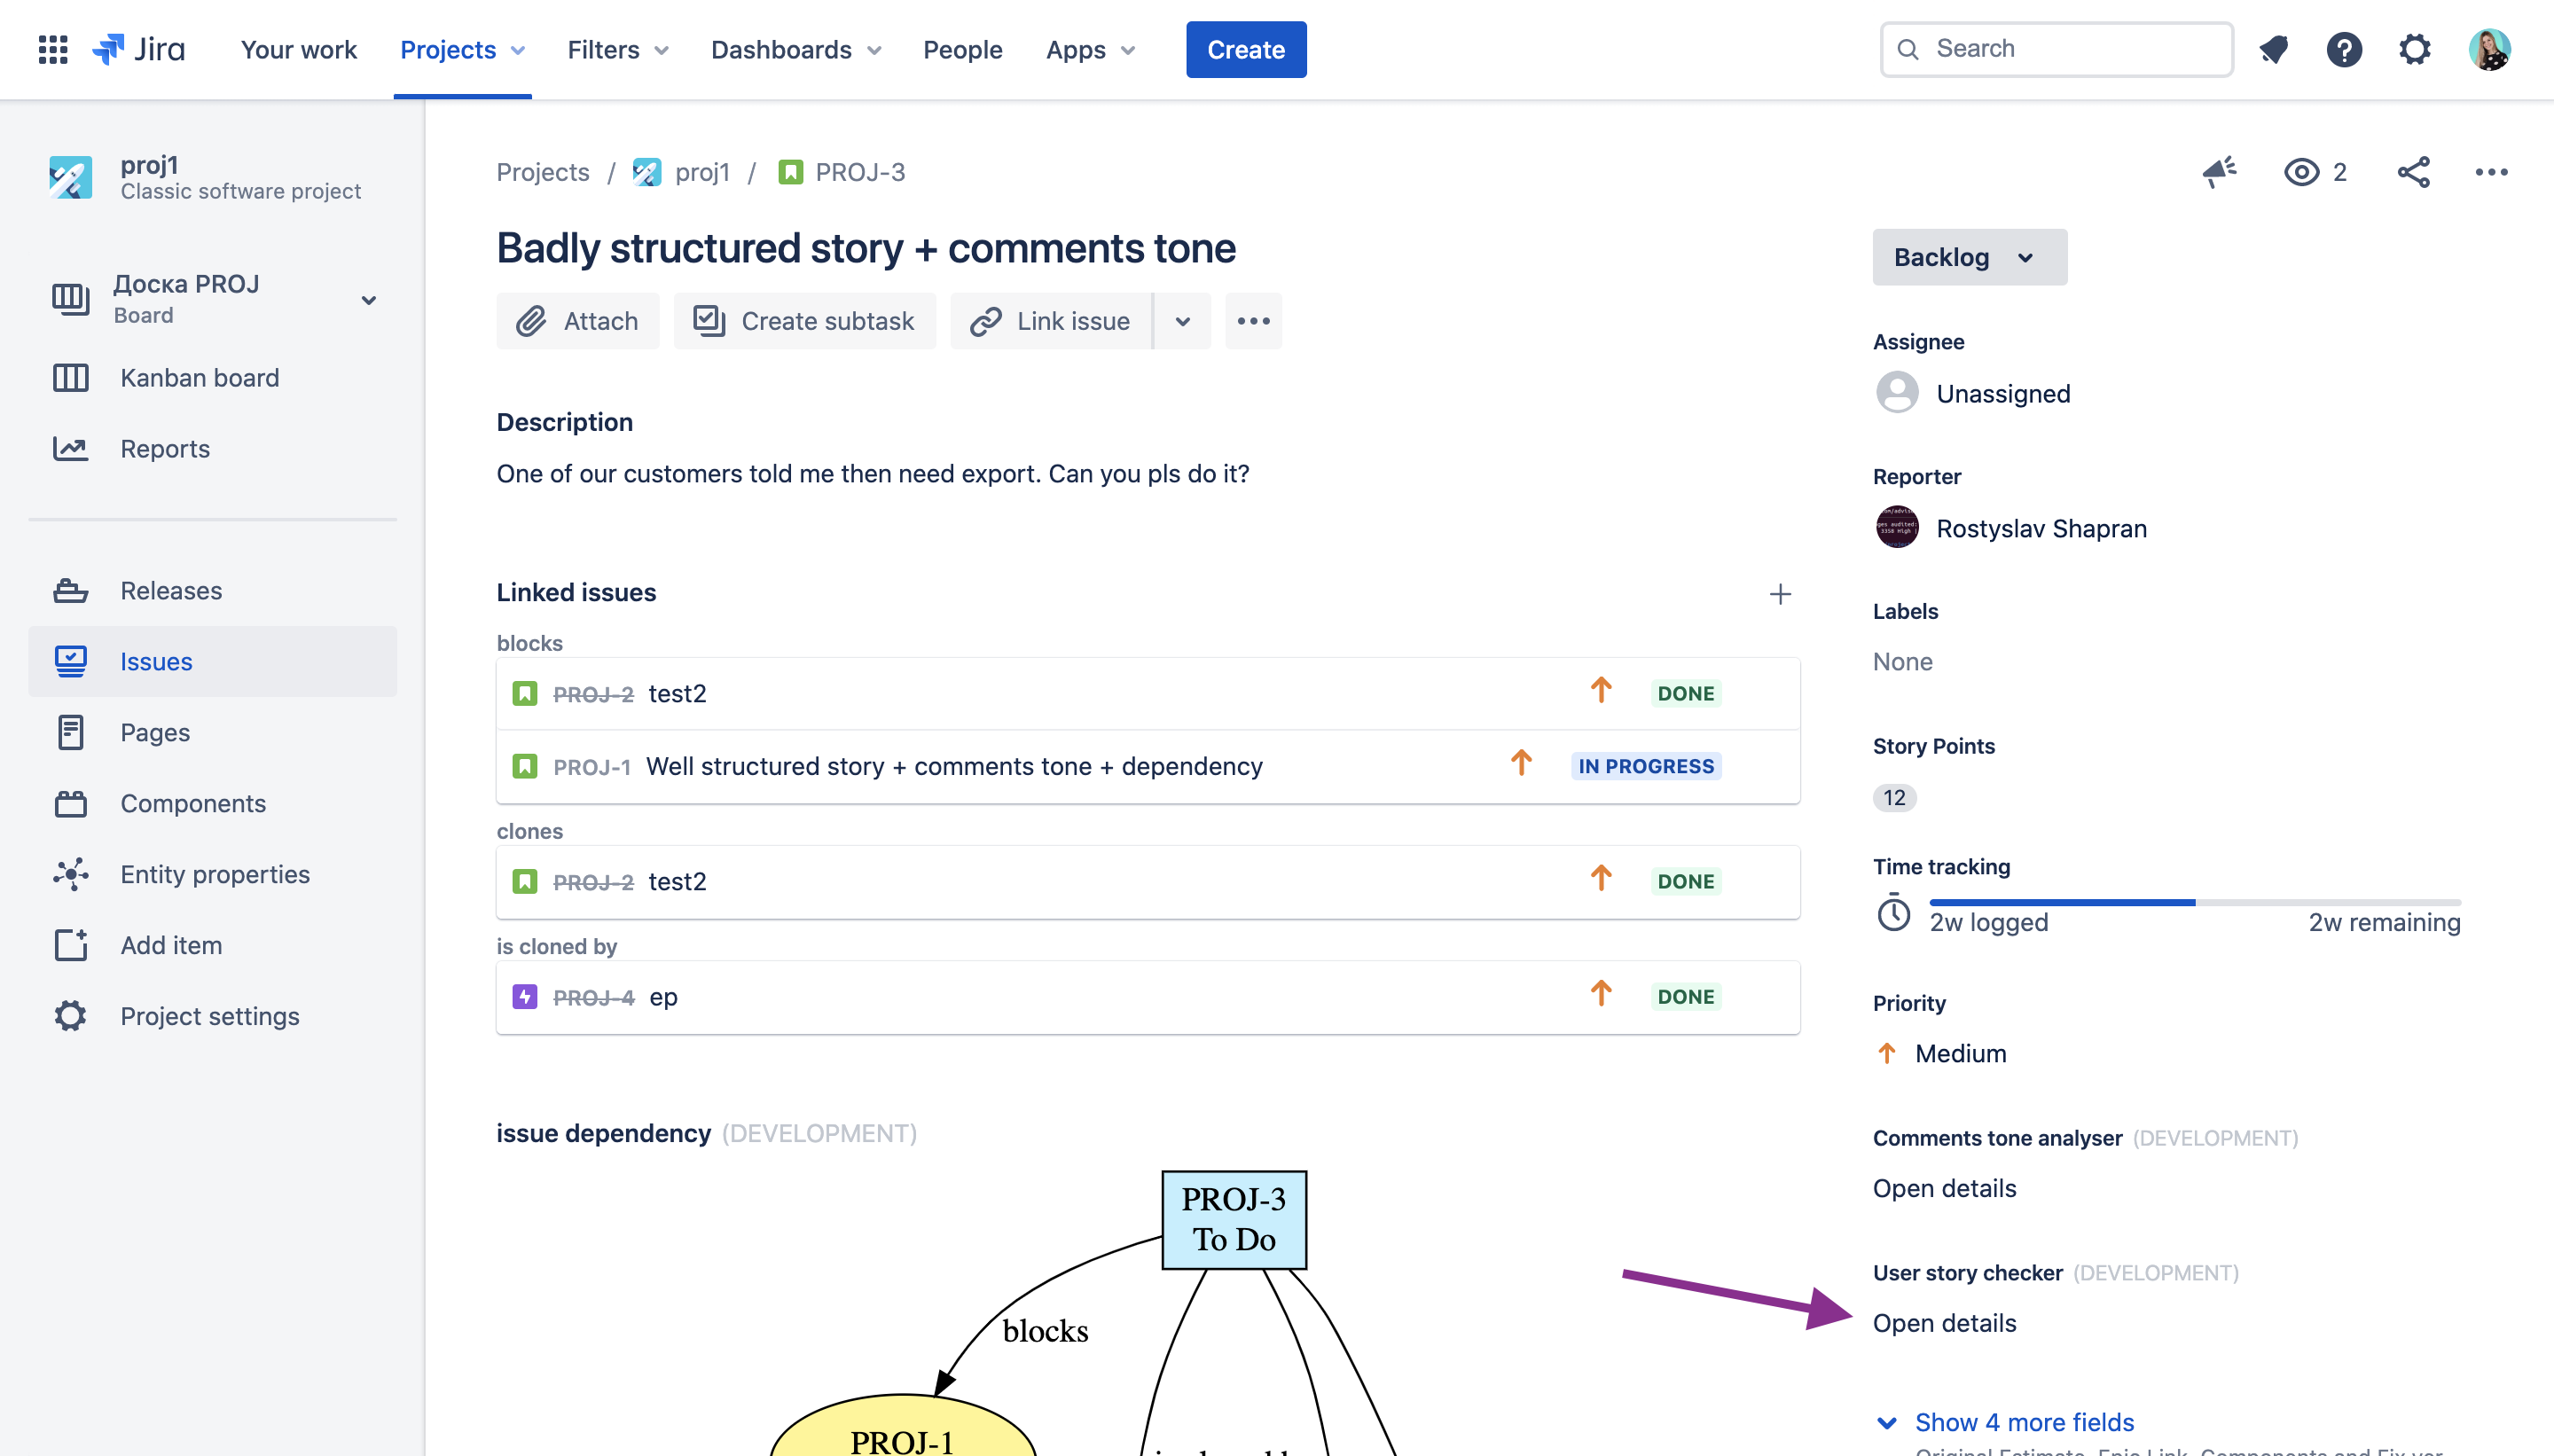Add linked issue with plus icon
The height and width of the screenshot is (1456, 2554).
[x=1780, y=594]
